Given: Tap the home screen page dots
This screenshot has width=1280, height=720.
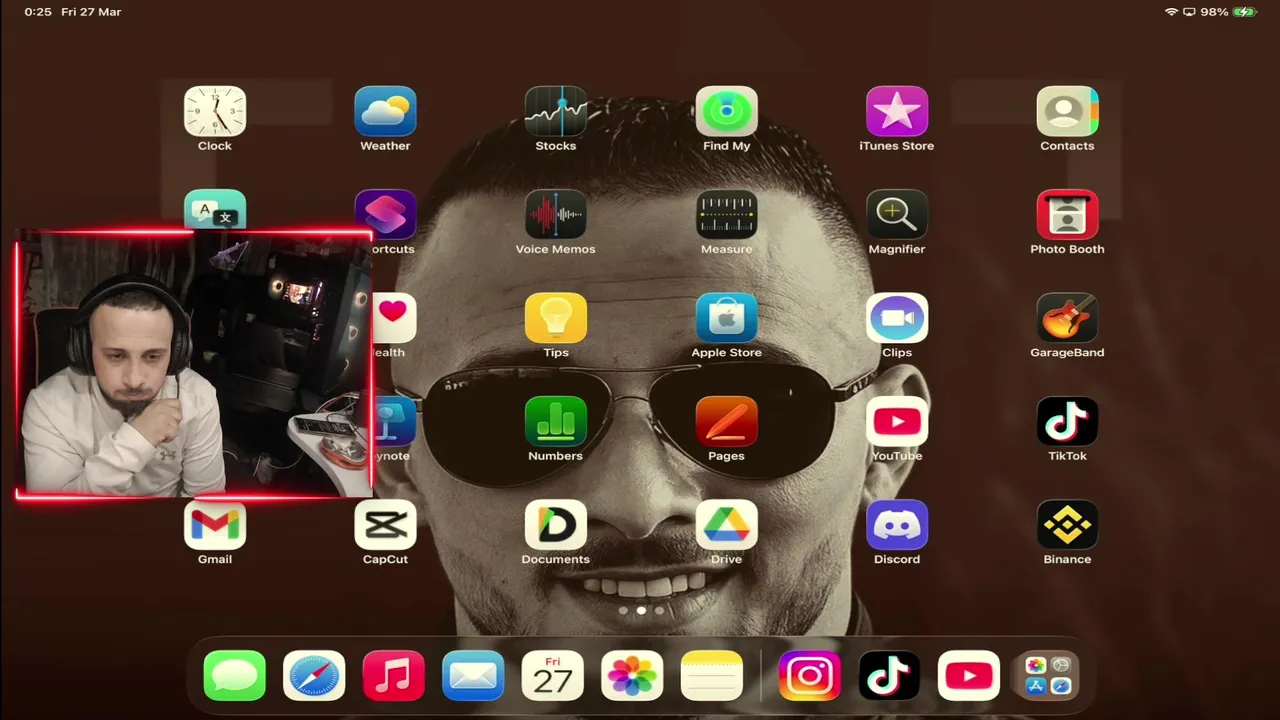Looking at the screenshot, I should point(641,610).
